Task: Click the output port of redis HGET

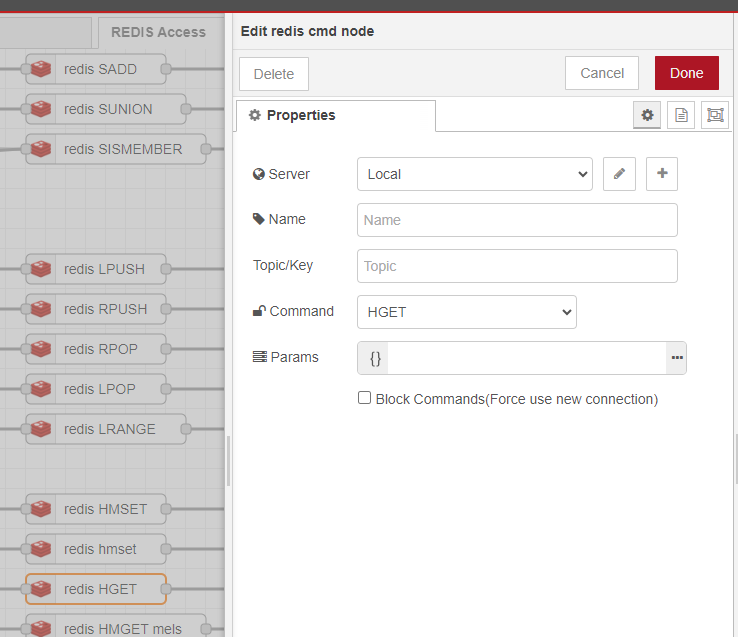Action: (166, 589)
